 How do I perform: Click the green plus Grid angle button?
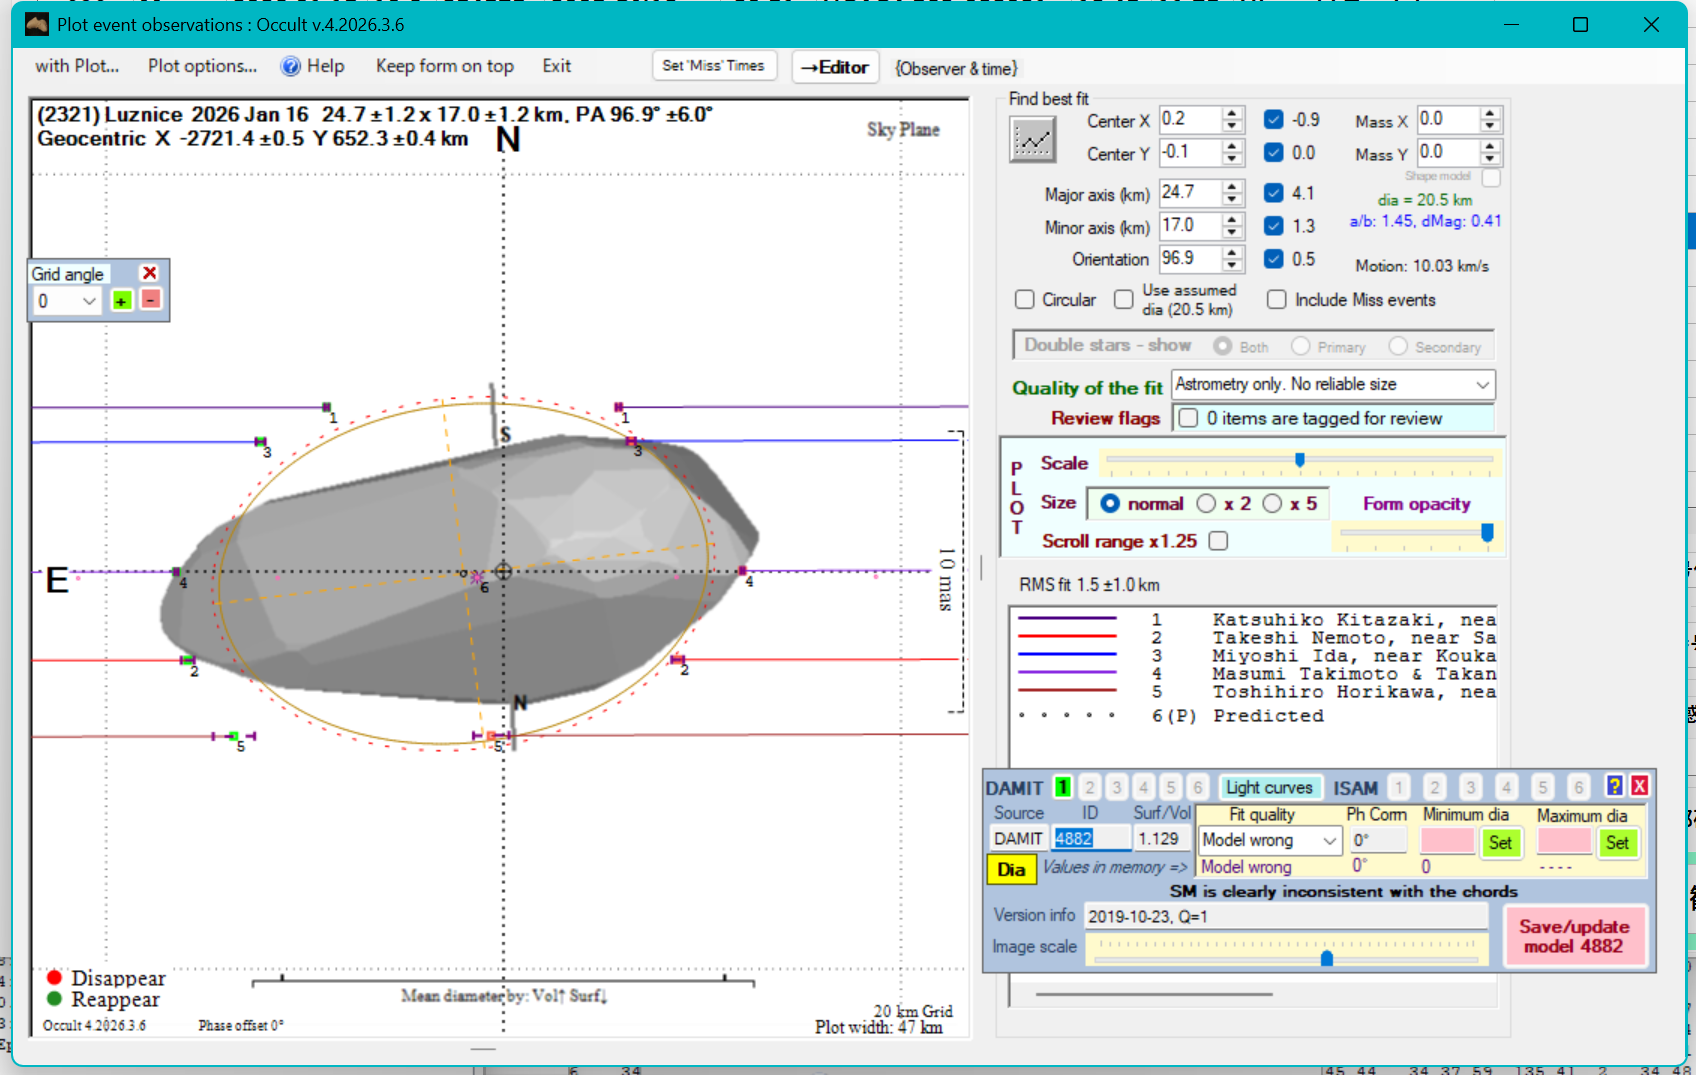click(x=122, y=301)
